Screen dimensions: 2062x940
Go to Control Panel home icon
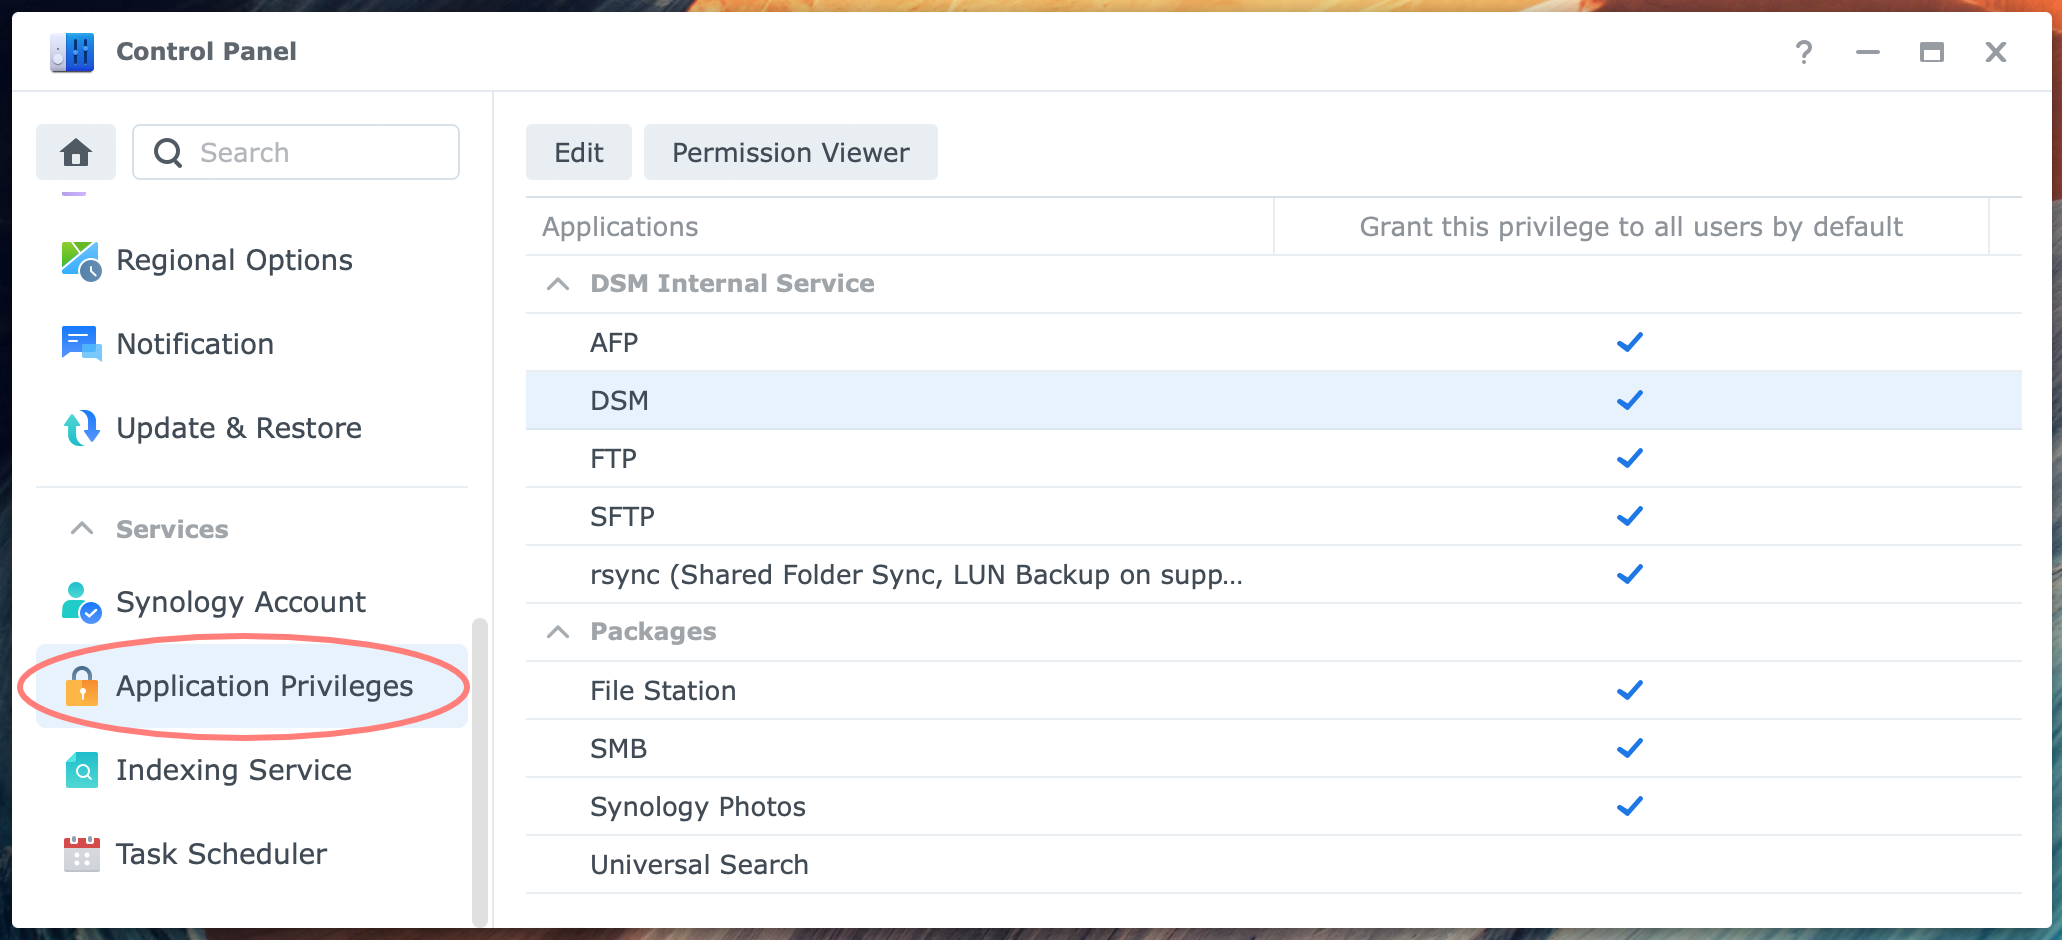[76, 152]
